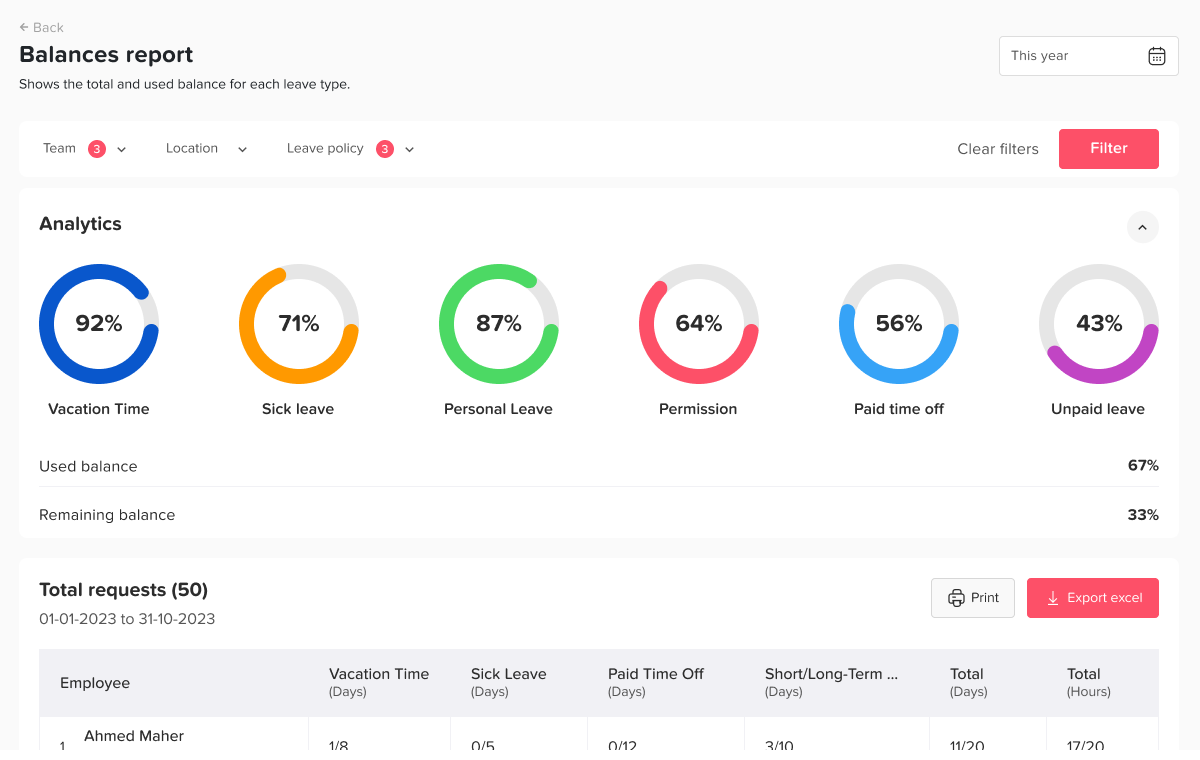This screenshot has height=760, width=1200.
Task: Click the Vacation Time column header
Action: pos(378,682)
